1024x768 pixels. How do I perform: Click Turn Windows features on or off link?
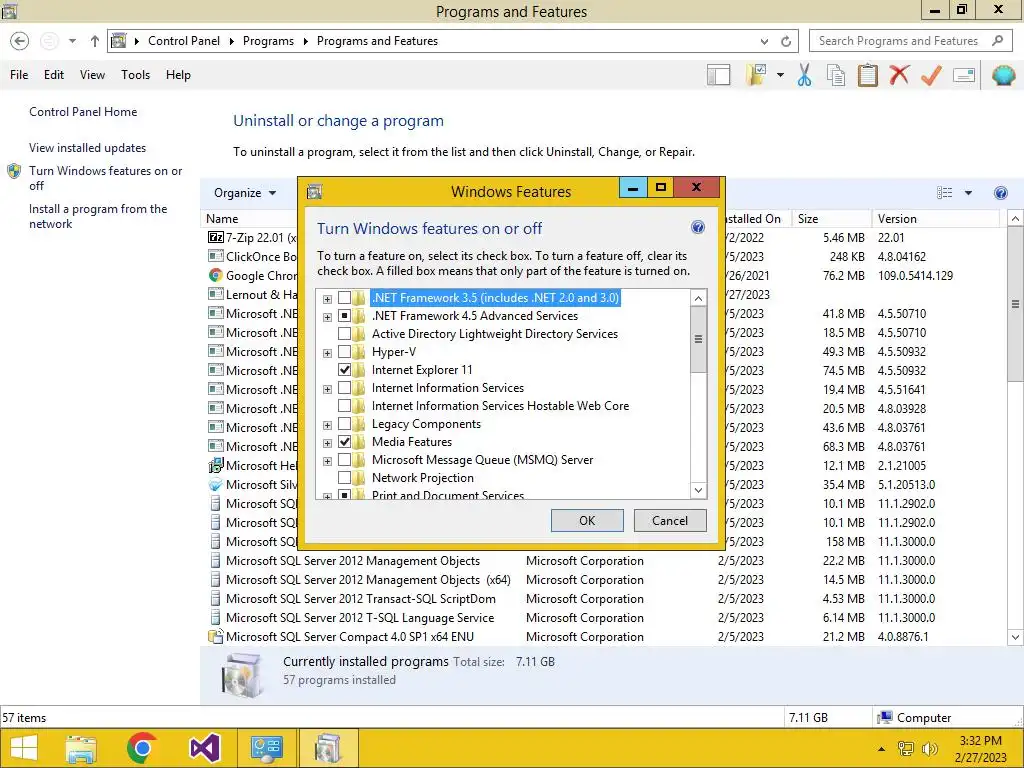tap(105, 178)
